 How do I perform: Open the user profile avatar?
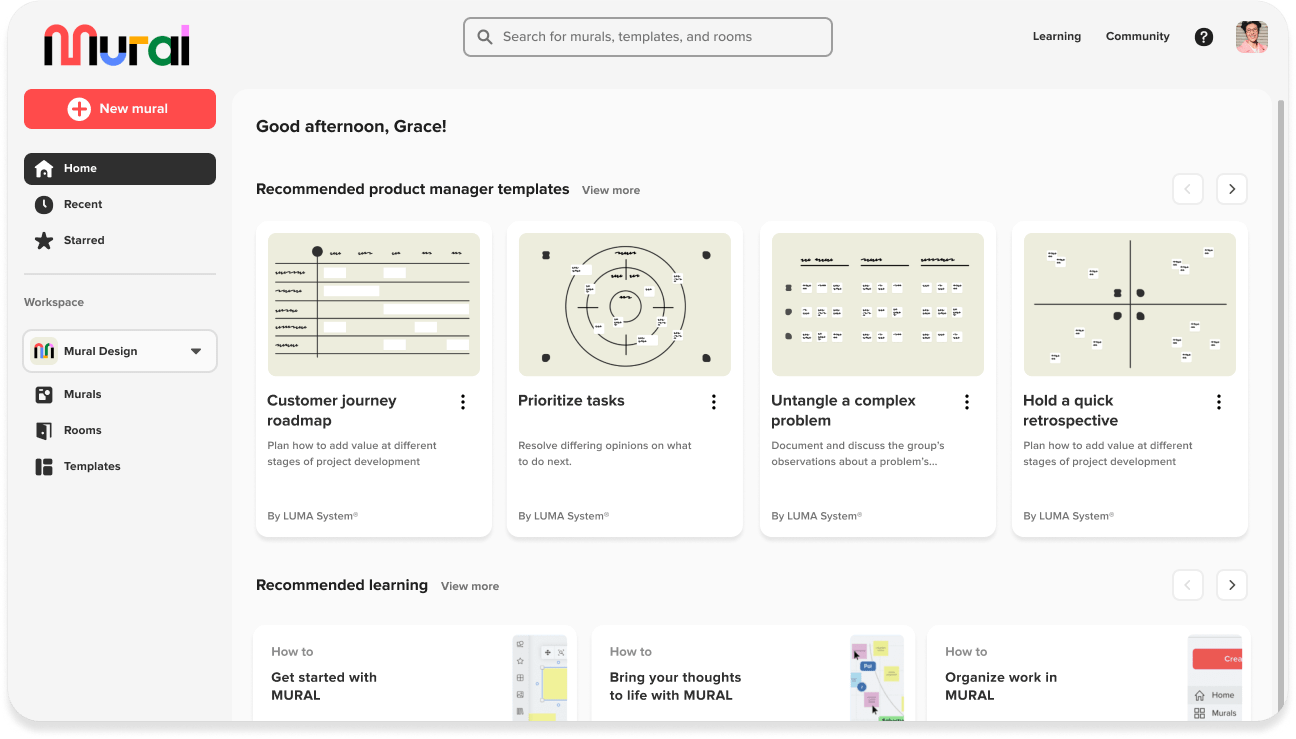1252,37
